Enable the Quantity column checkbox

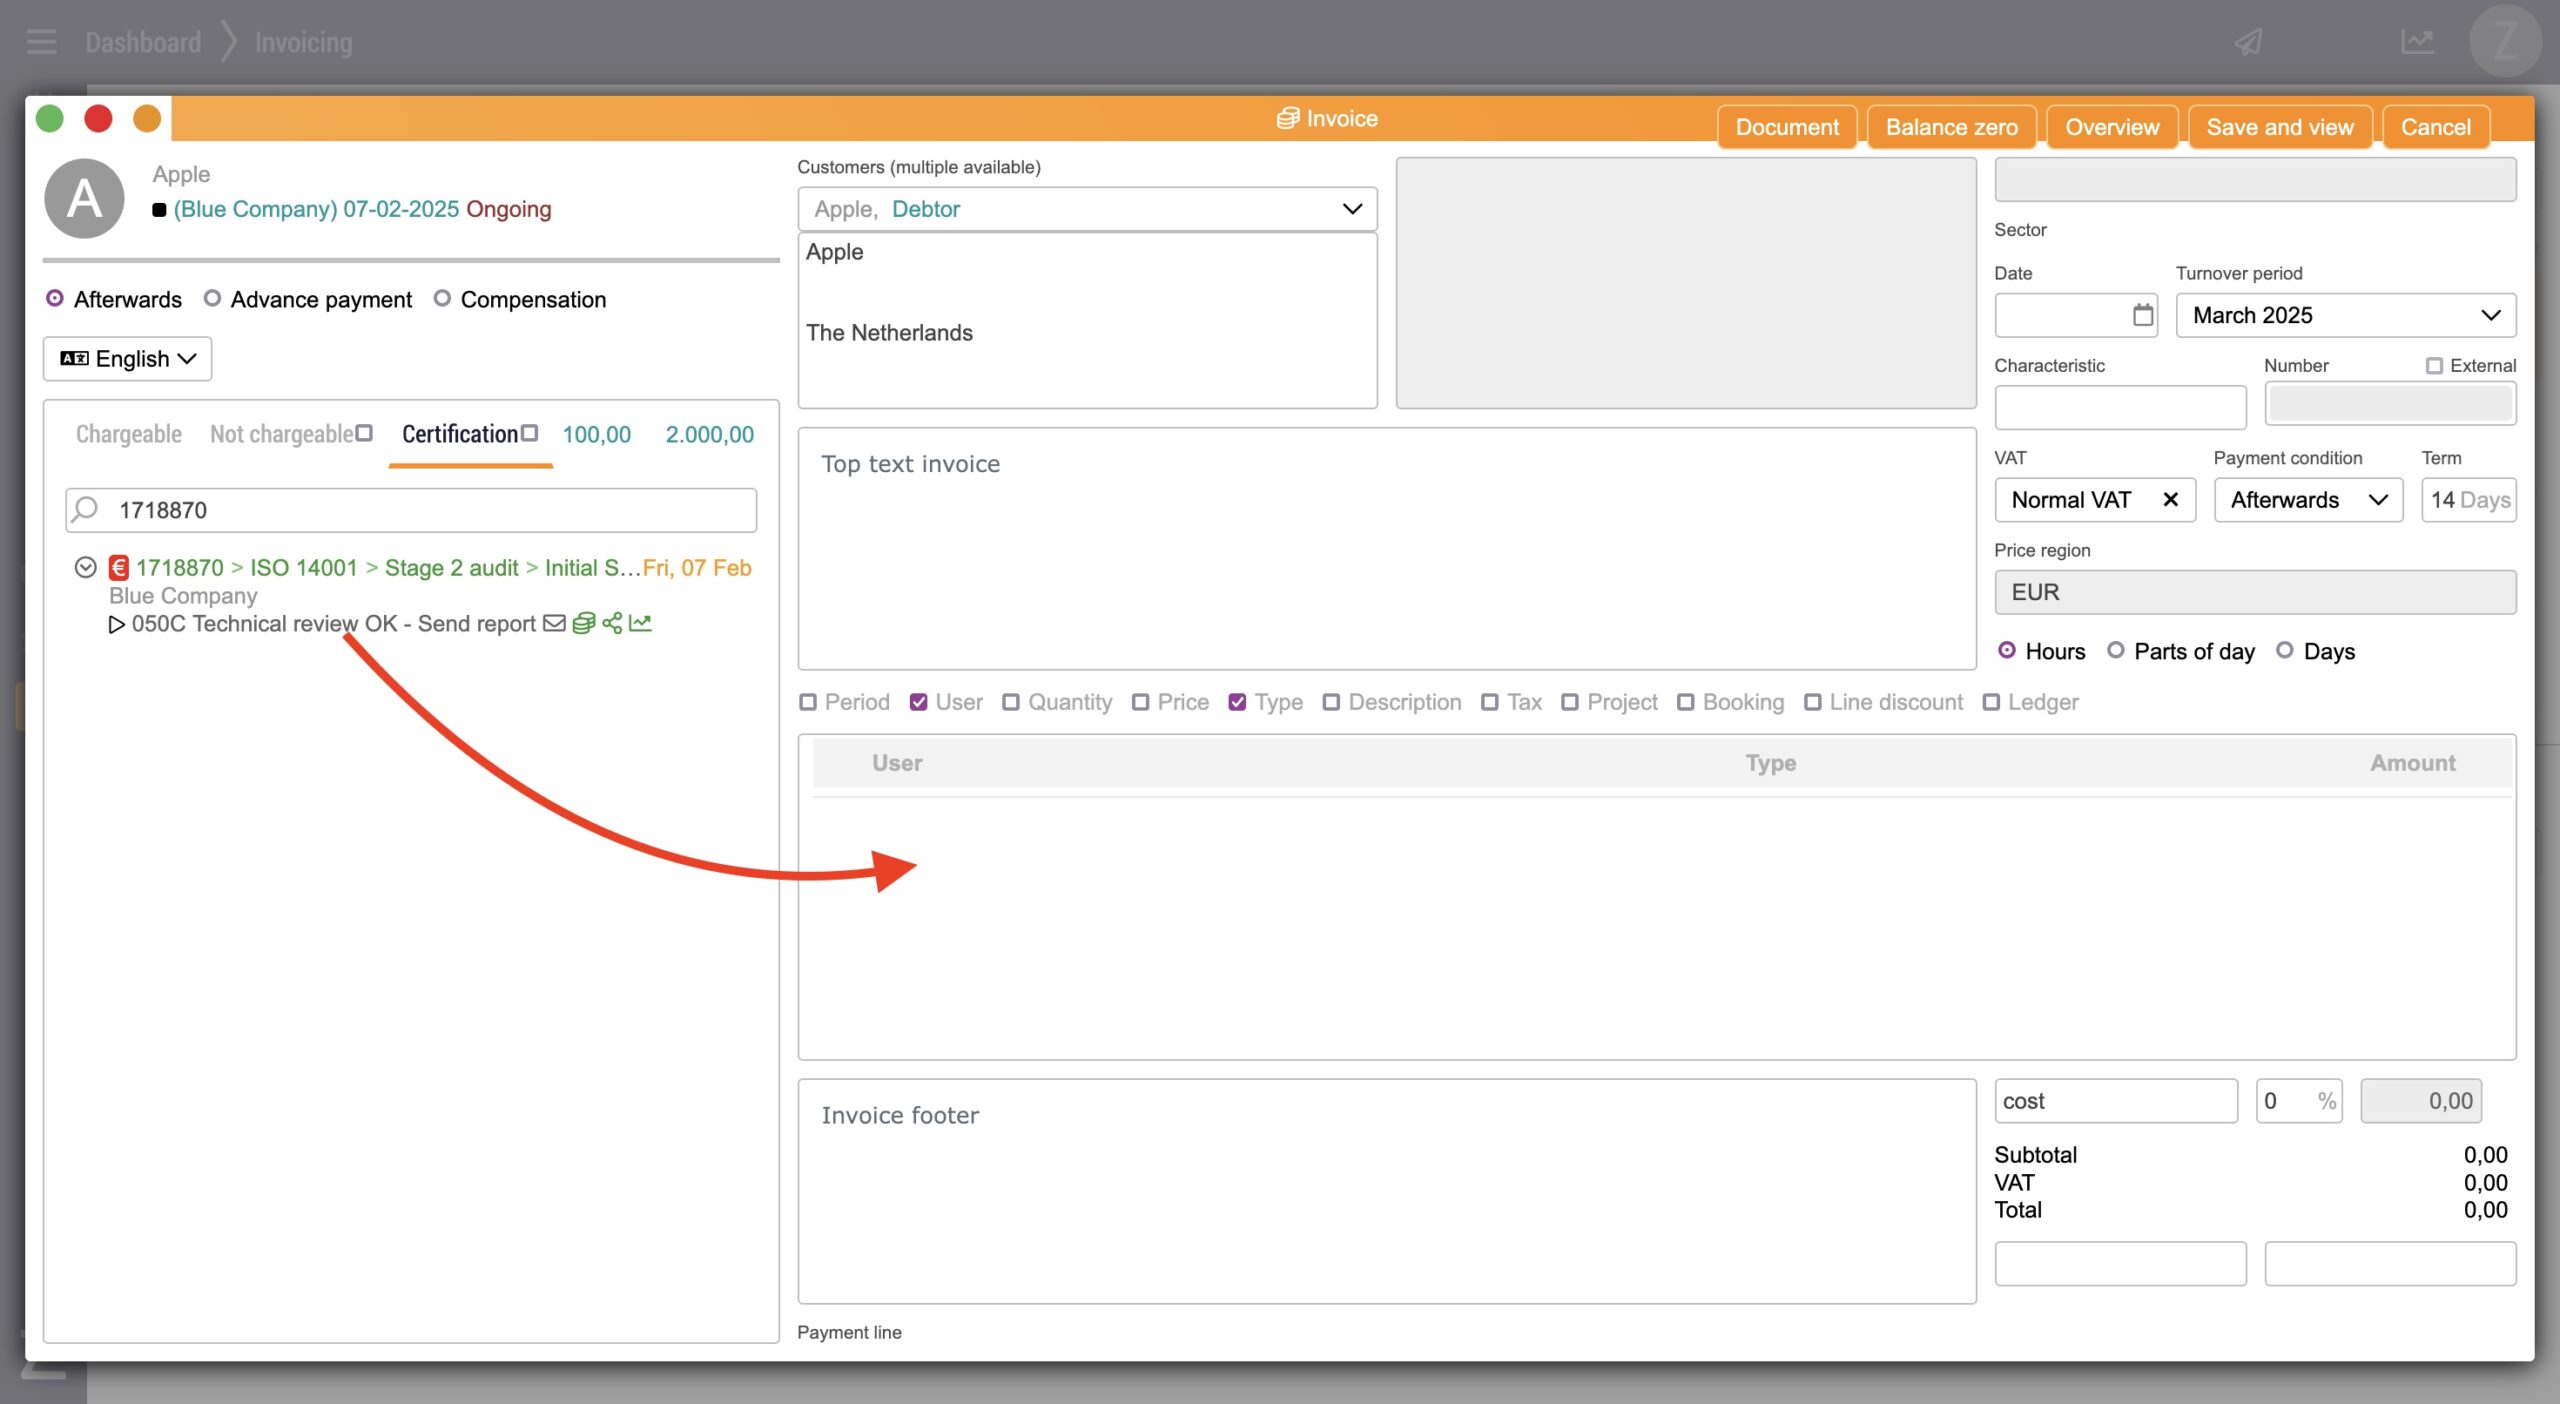click(x=1011, y=703)
